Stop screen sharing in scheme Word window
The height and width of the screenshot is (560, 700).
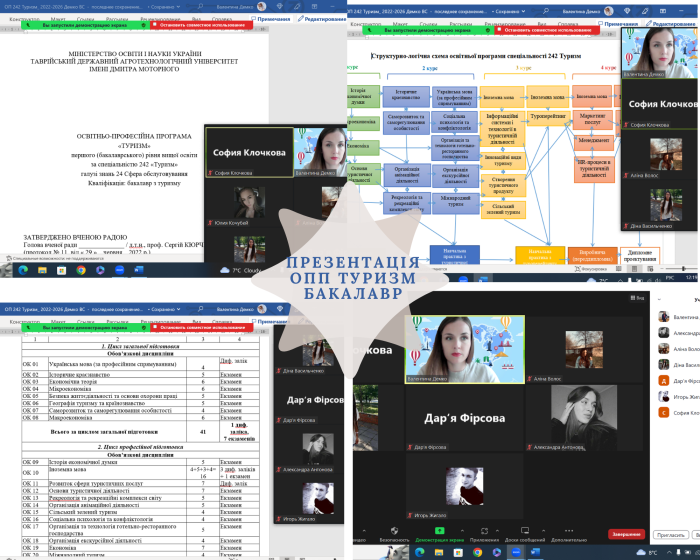[547, 30]
